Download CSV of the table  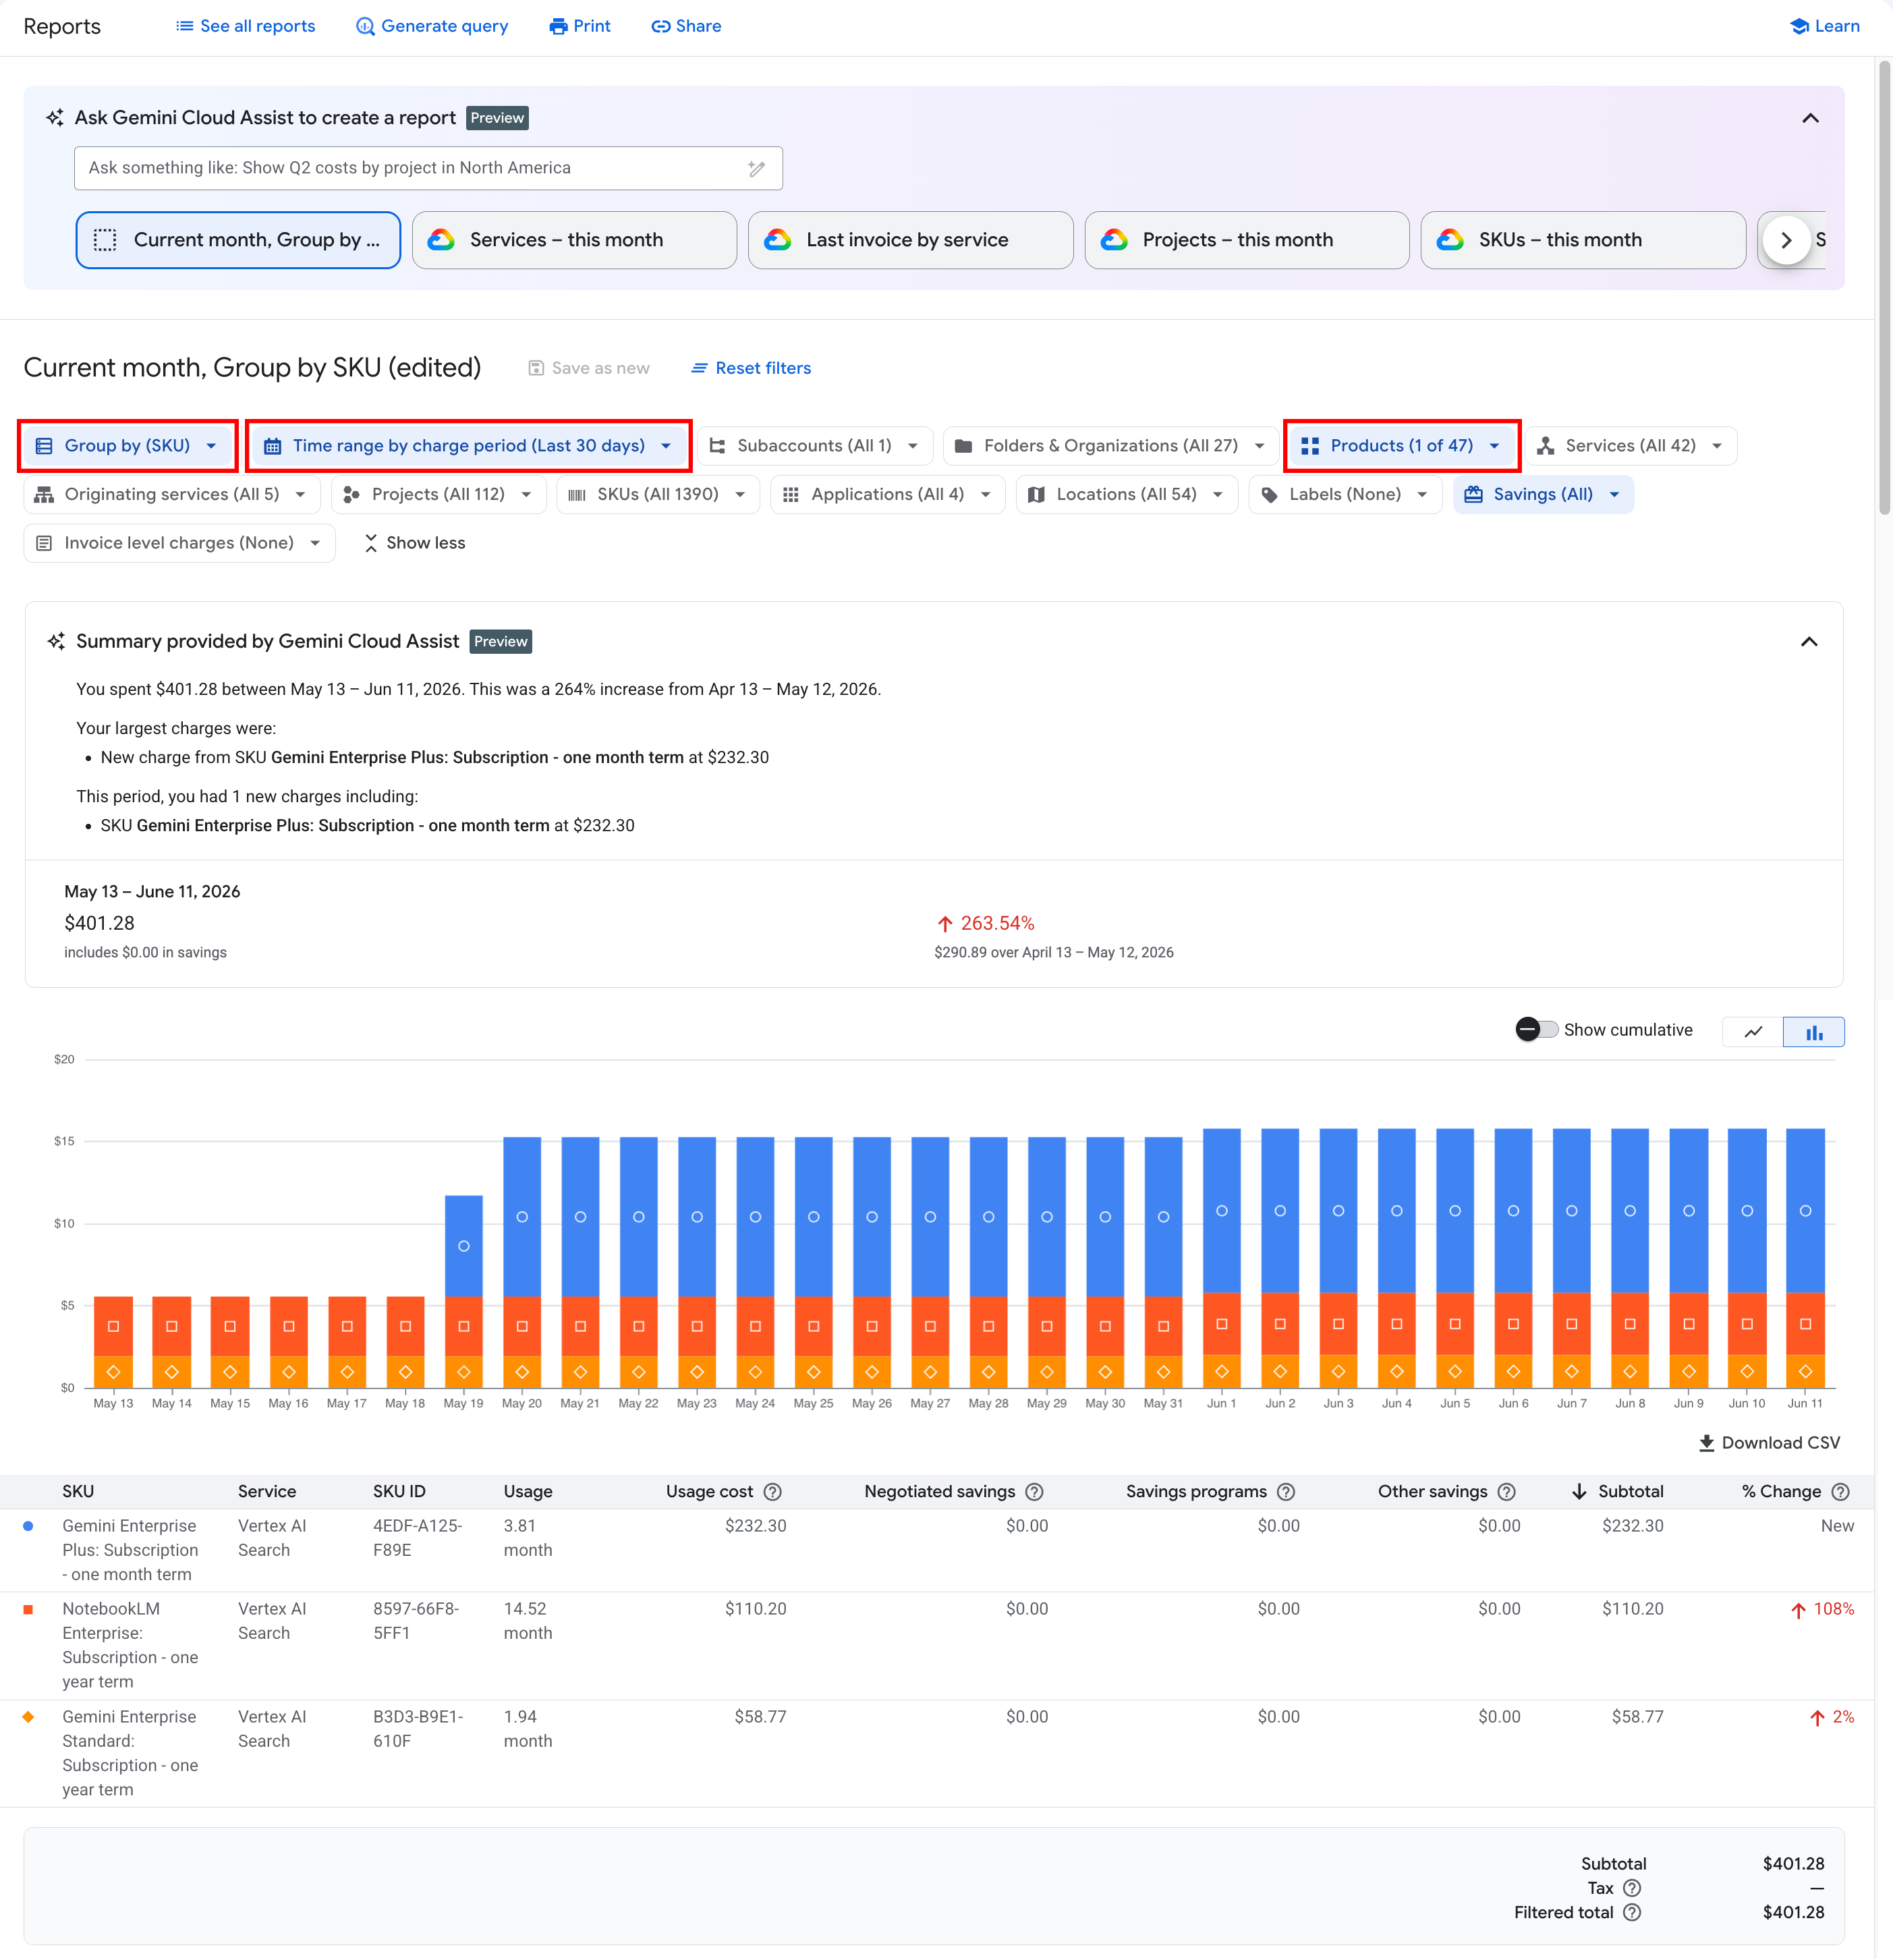coord(1768,1443)
